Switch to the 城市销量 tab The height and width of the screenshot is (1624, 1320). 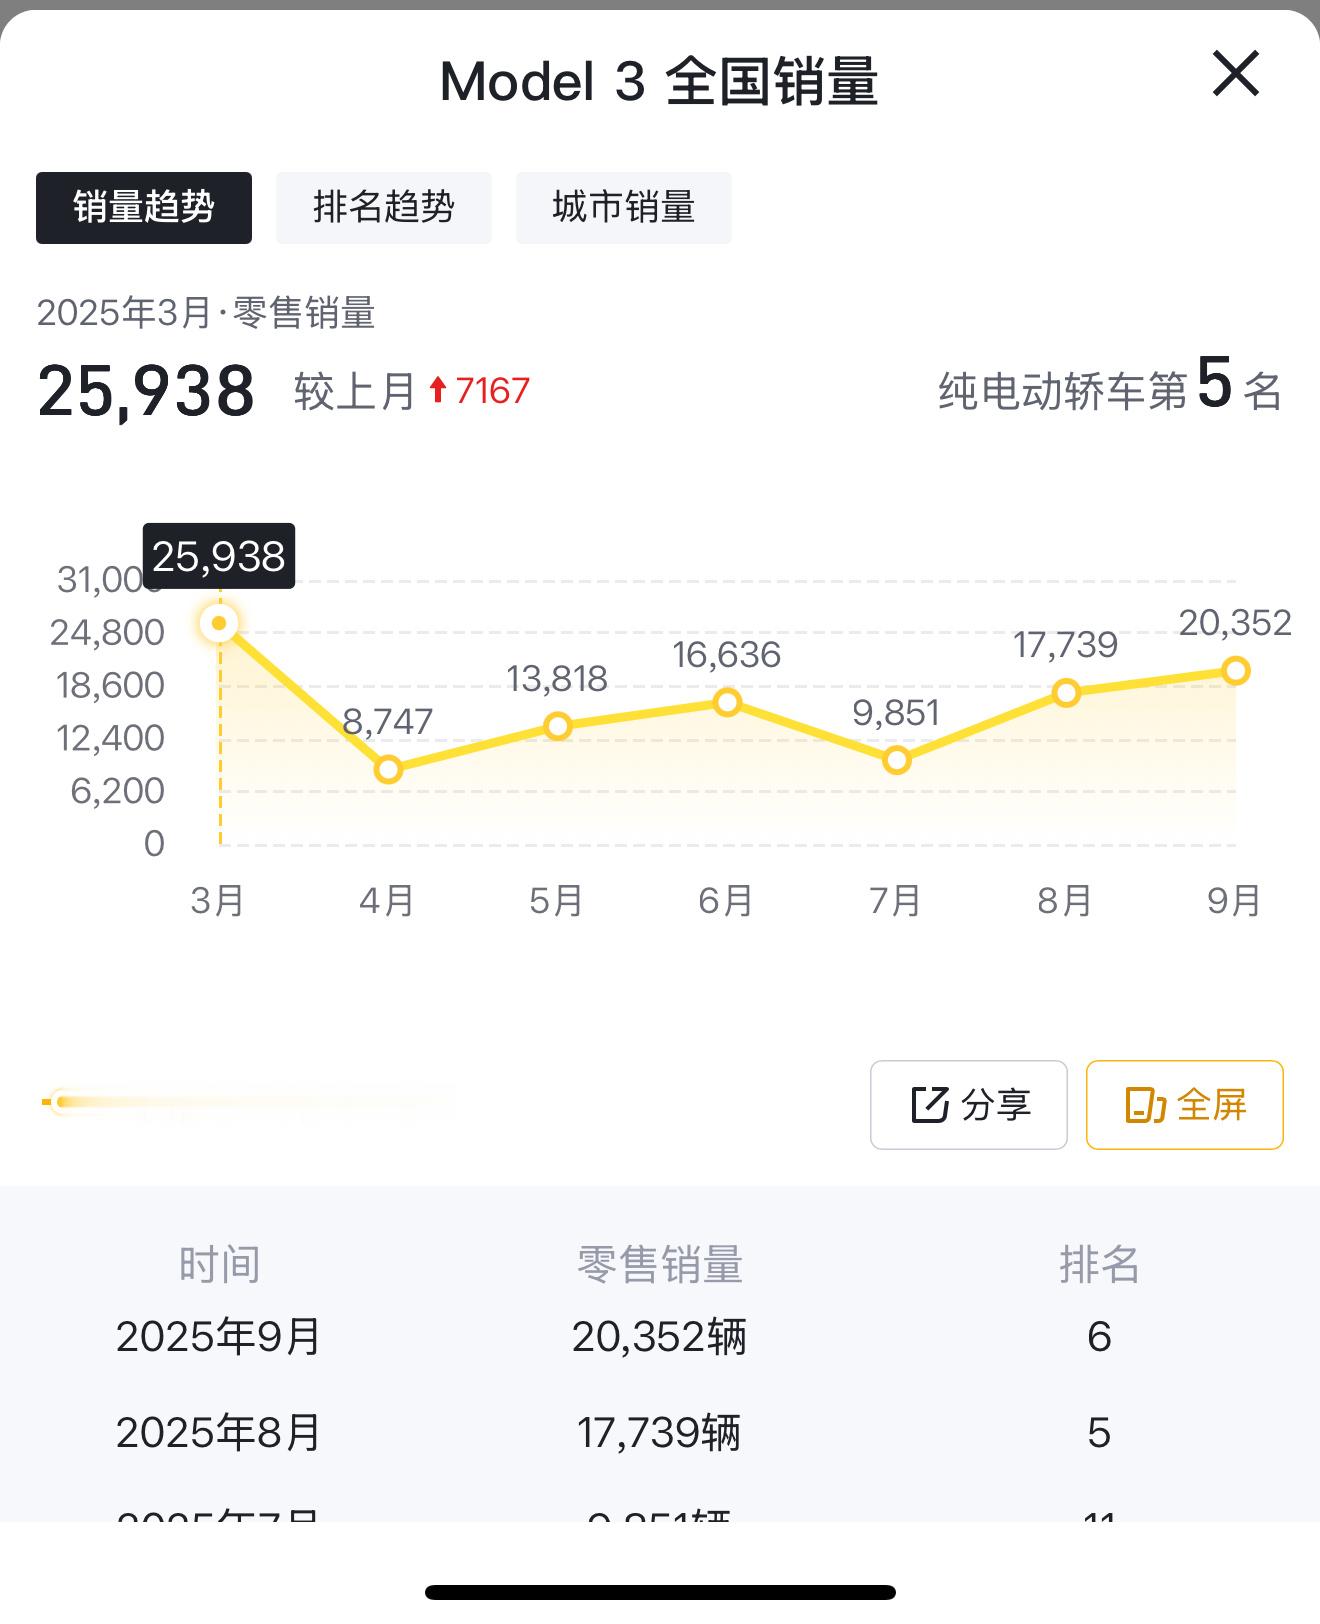(x=624, y=208)
